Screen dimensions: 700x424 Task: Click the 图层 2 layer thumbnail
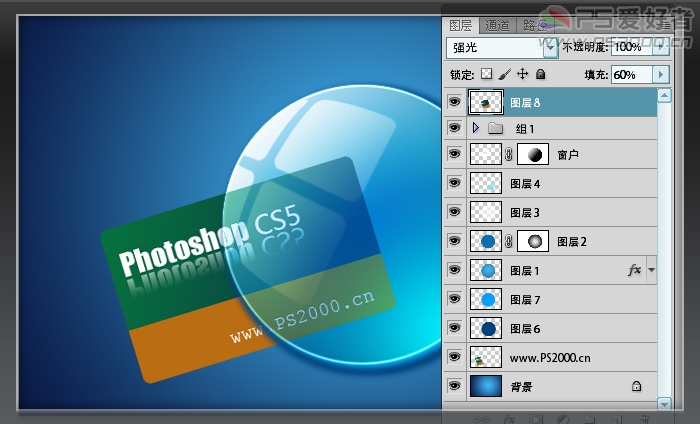click(486, 241)
